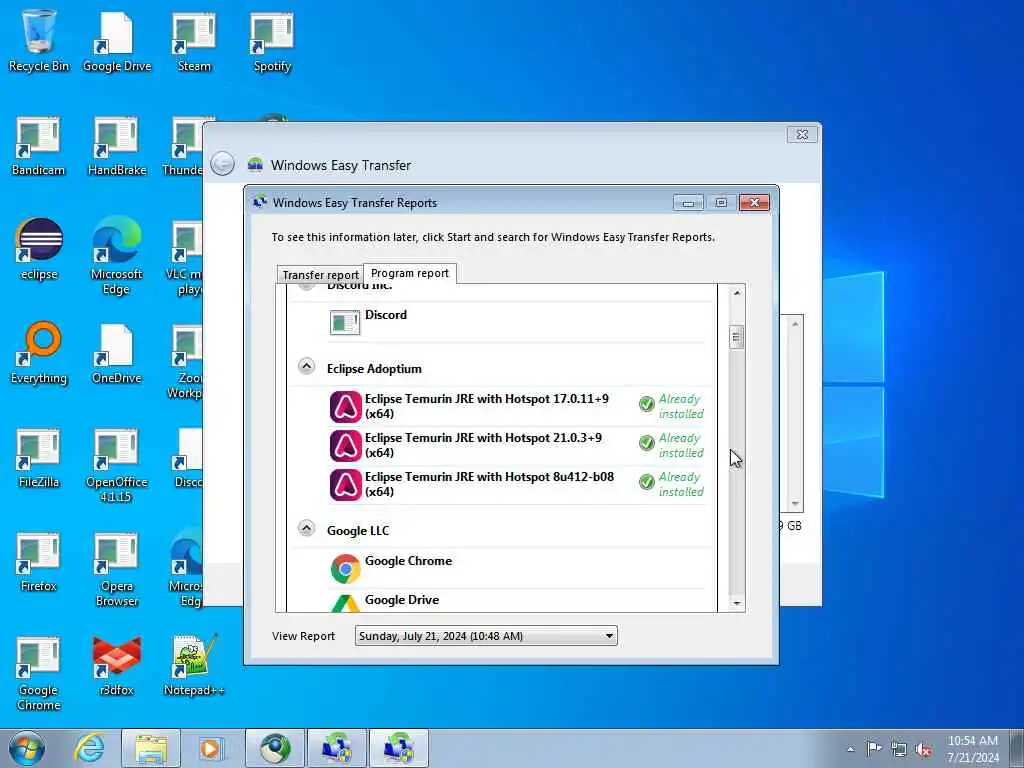Click the Eclipse Temurin JRE 8u412-b08 icon
This screenshot has height=768, width=1024.
coord(345,485)
